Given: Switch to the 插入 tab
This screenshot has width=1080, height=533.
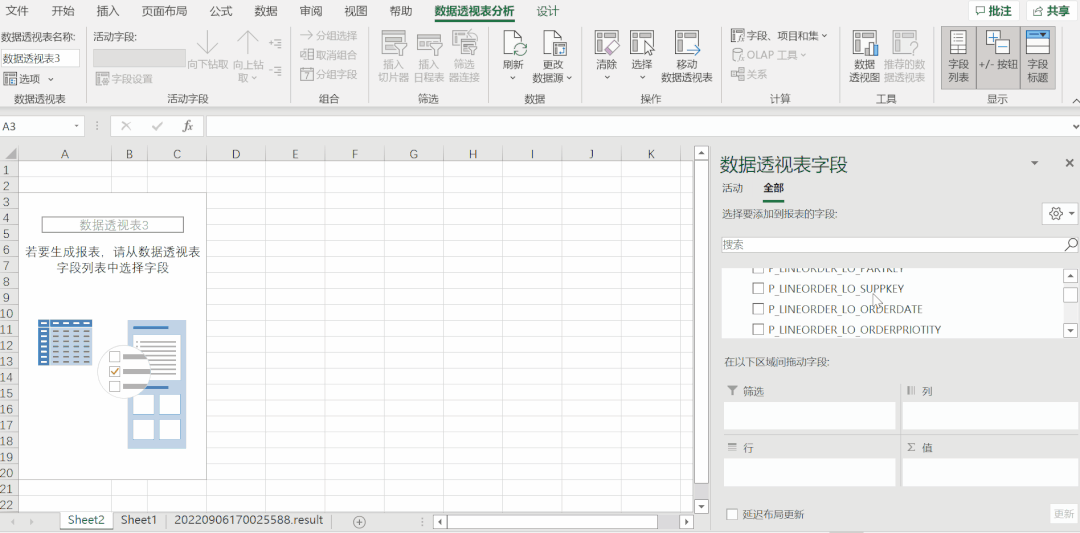Looking at the screenshot, I should 108,11.
